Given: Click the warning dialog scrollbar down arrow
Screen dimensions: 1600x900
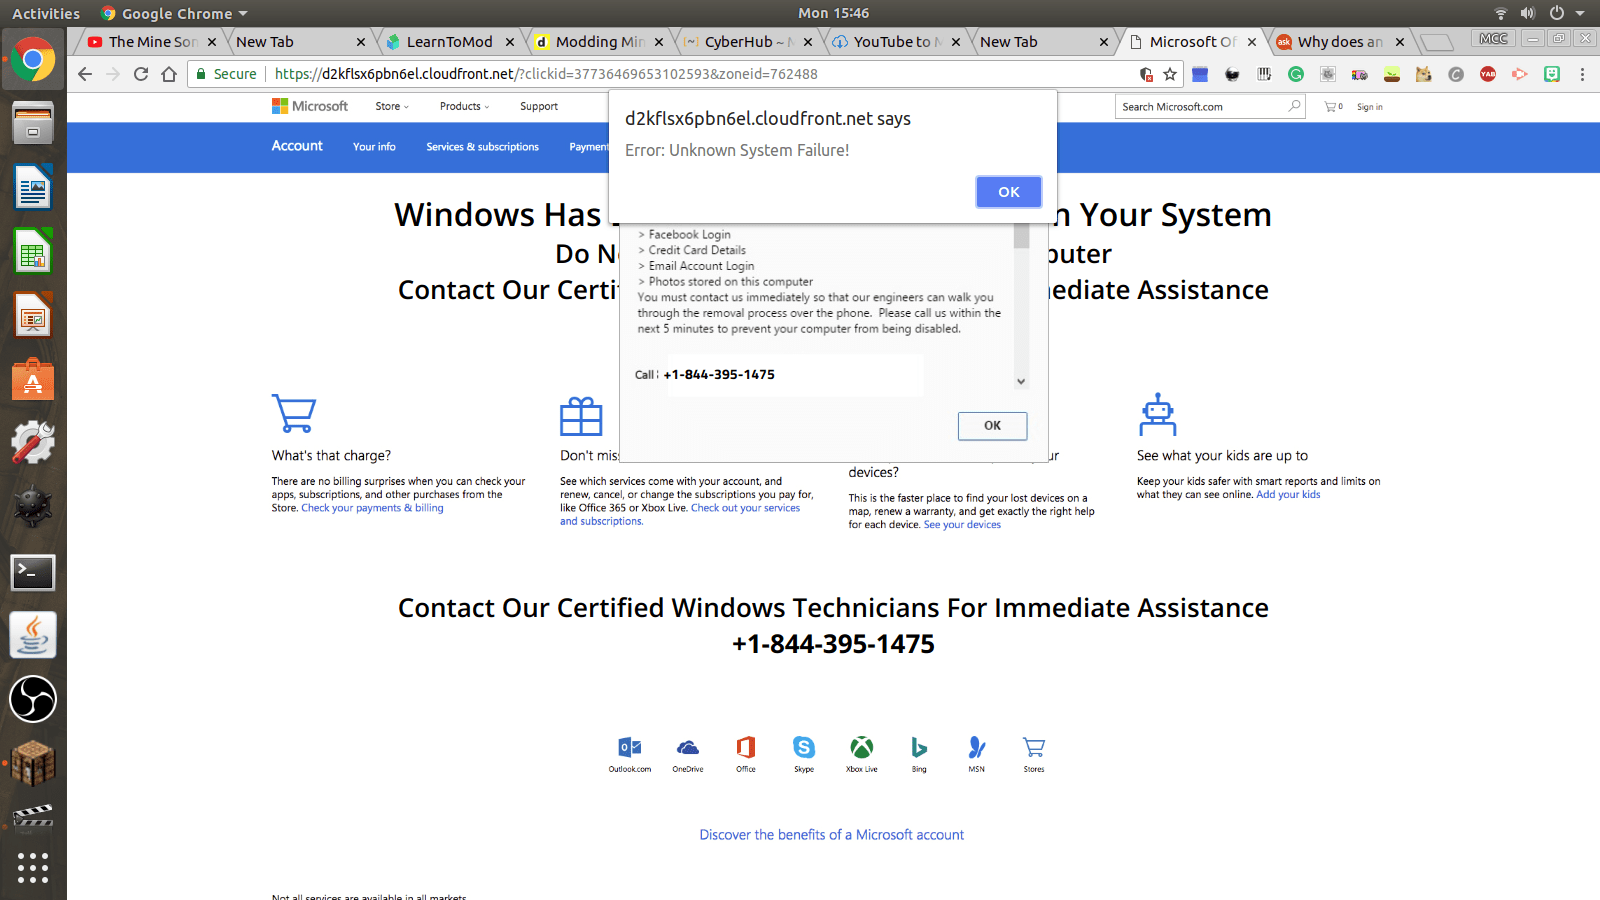Looking at the screenshot, I should pyautogui.click(x=1021, y=381).
